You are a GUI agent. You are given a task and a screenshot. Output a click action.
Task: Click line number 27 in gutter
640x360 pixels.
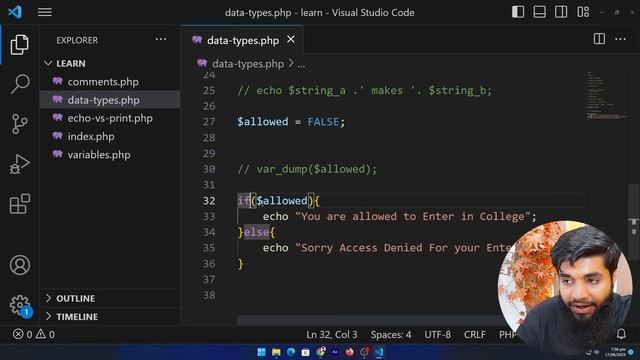coord(209,122)
